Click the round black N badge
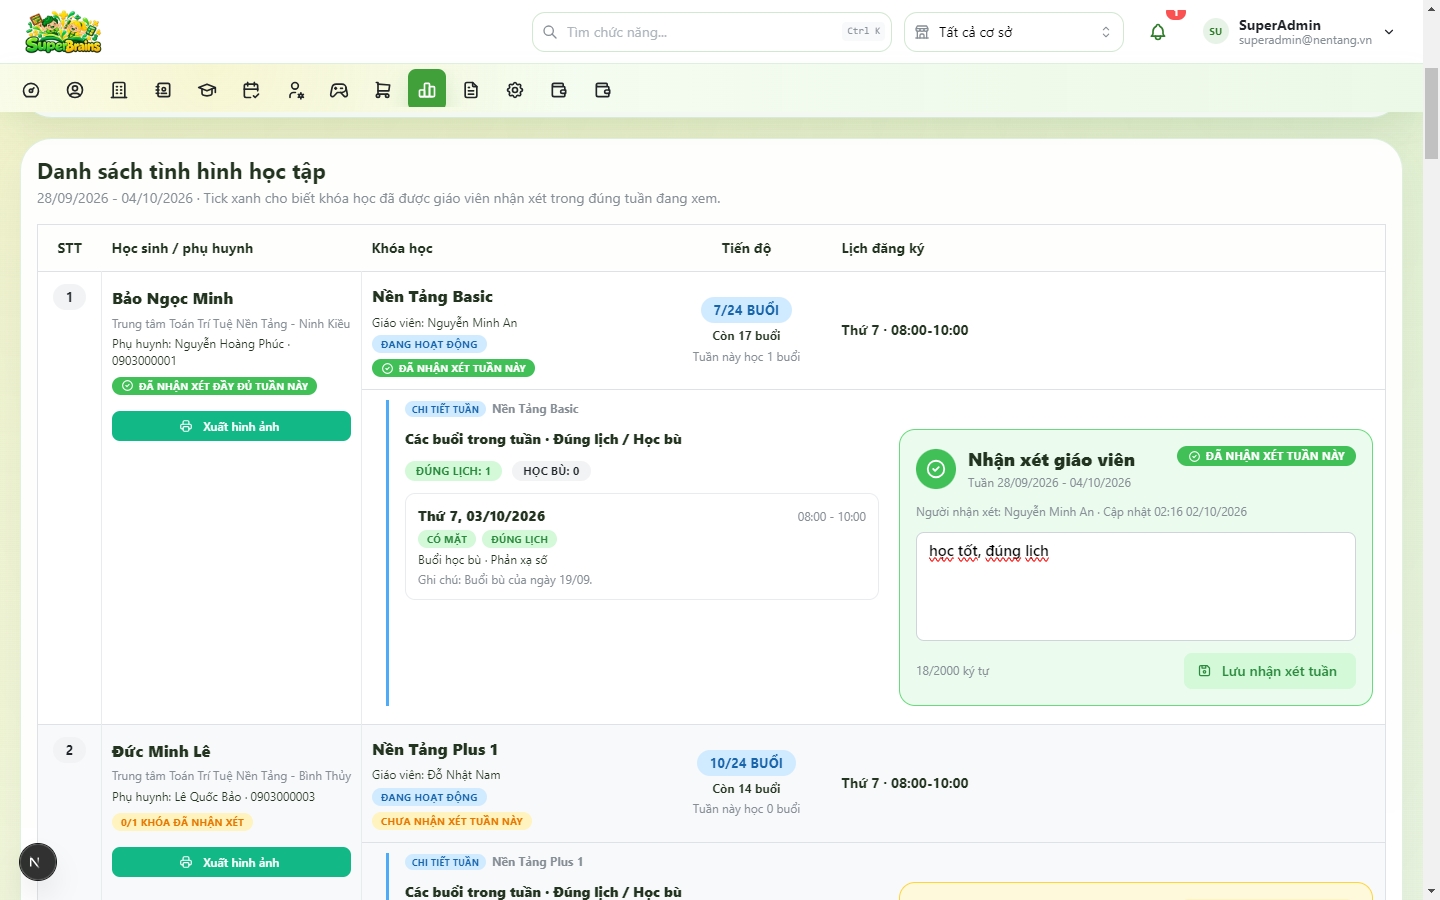 pyautogui.click(x=38, y=862)
